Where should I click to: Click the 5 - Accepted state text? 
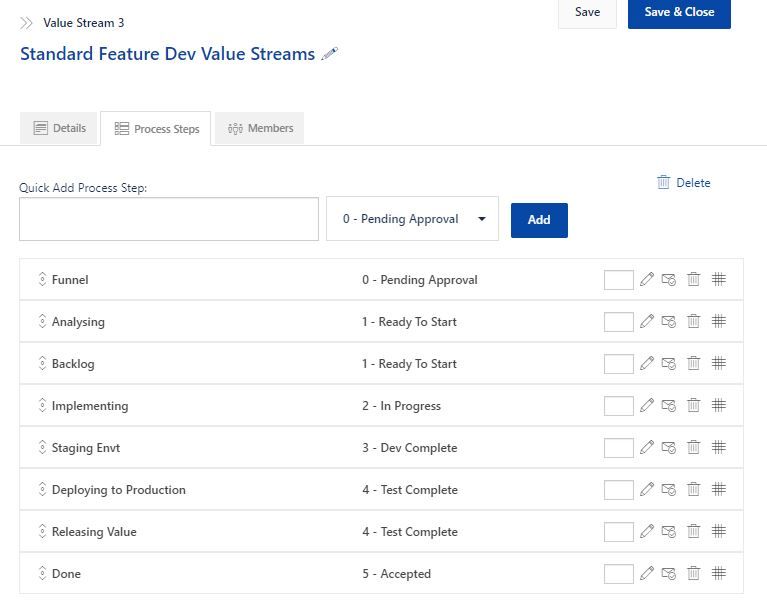pyautogui.click(x=396, y=574)
